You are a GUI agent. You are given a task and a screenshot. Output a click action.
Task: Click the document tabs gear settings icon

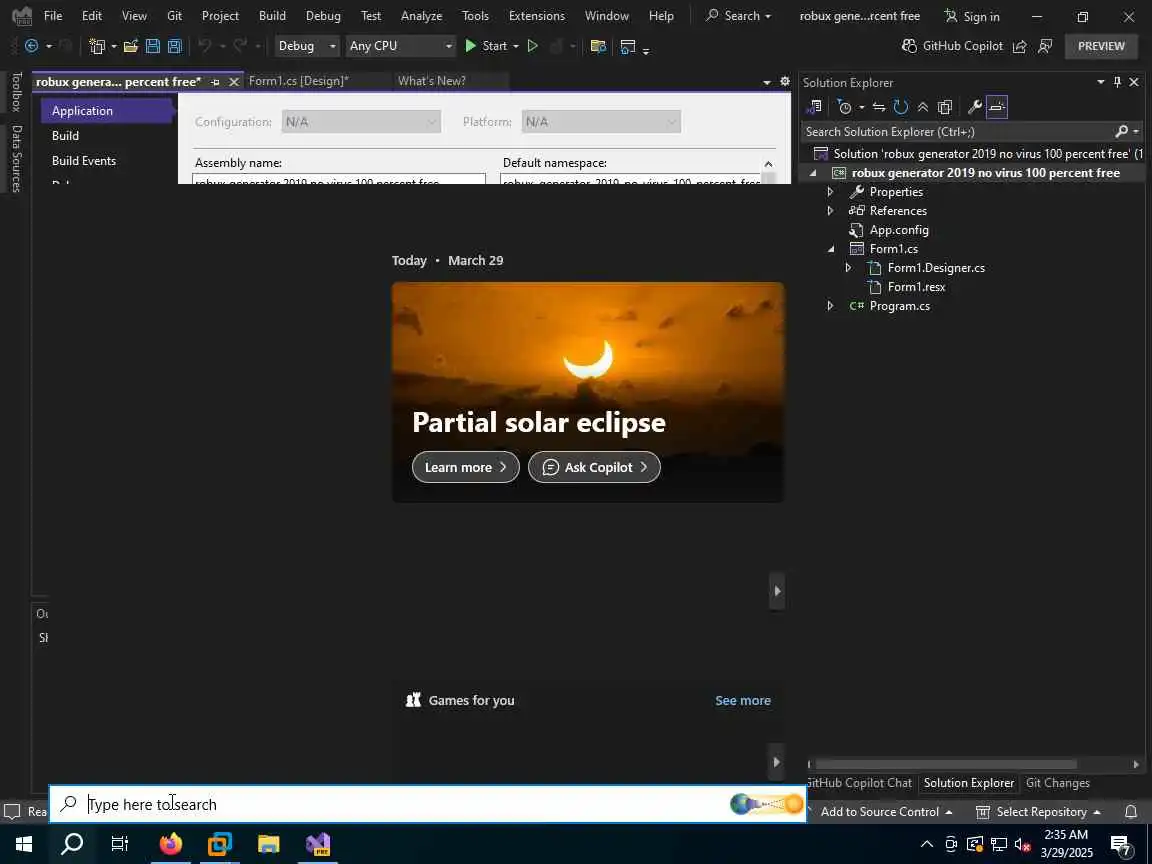coord(785,82)
